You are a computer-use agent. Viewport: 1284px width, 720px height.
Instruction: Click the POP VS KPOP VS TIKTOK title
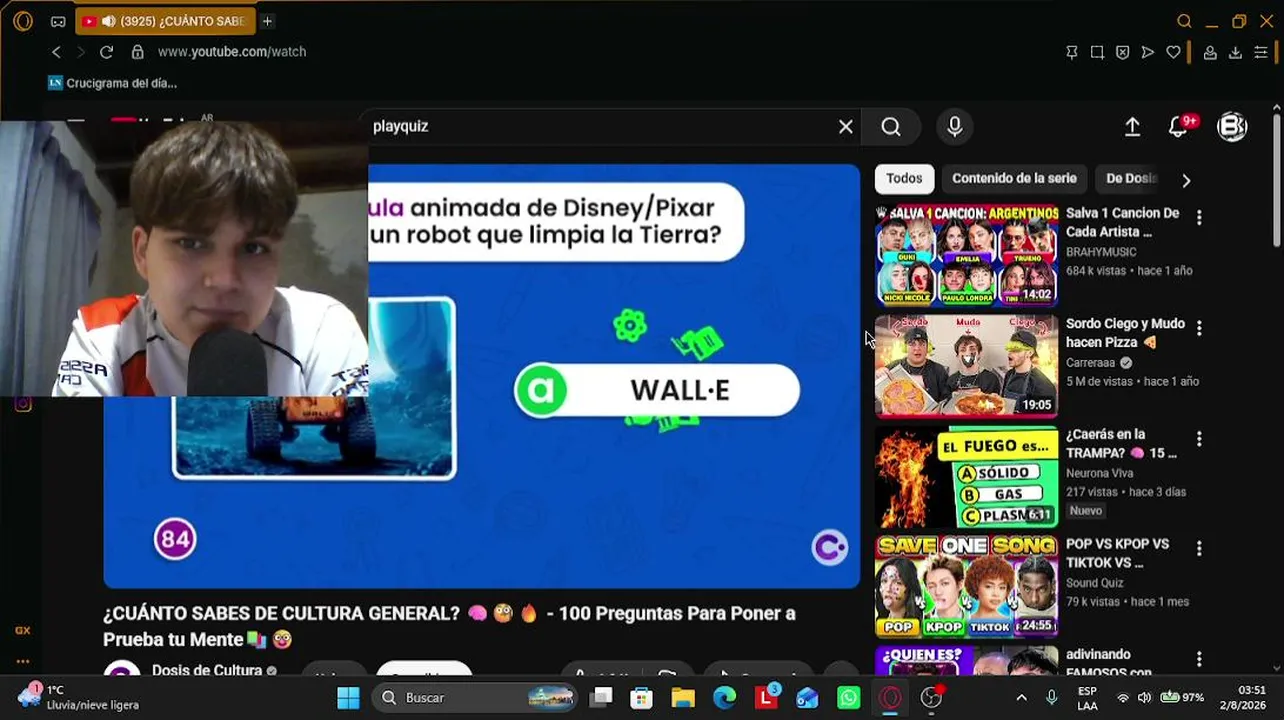(1117, 553)
